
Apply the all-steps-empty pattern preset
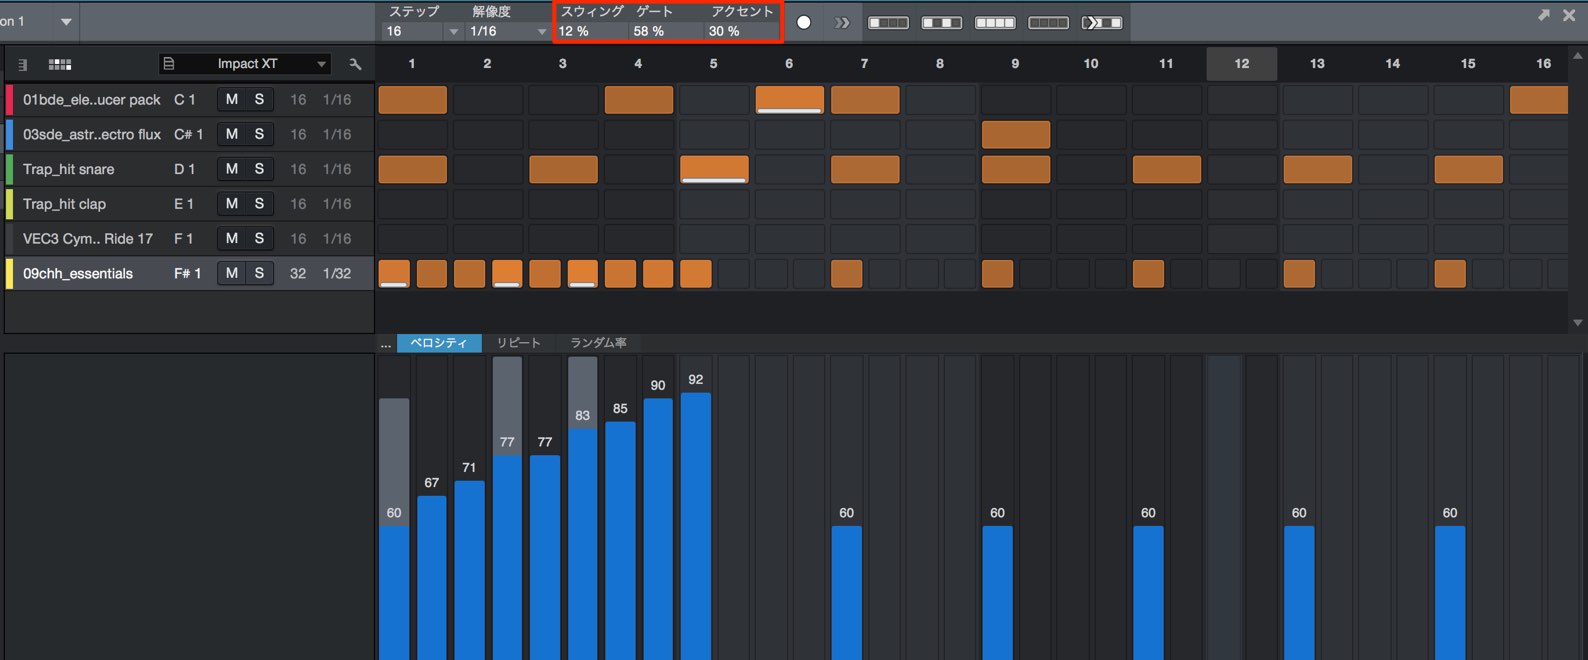point(1048,22)
